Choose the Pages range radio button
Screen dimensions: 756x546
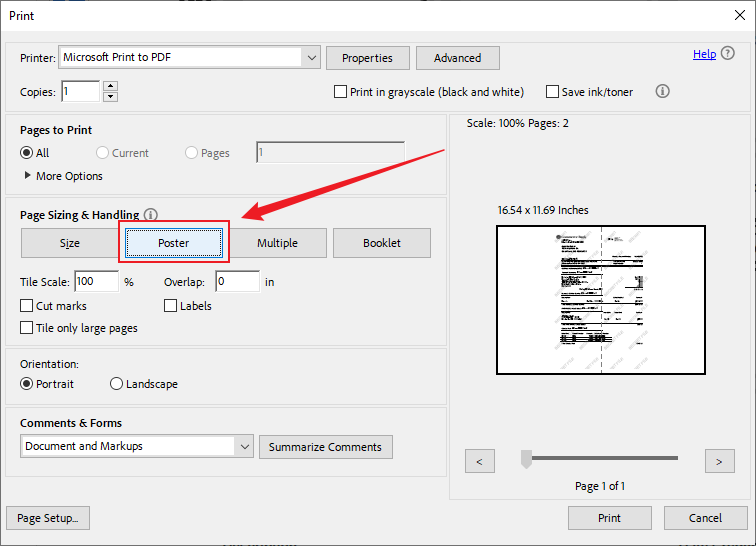(x=191, y=153)
